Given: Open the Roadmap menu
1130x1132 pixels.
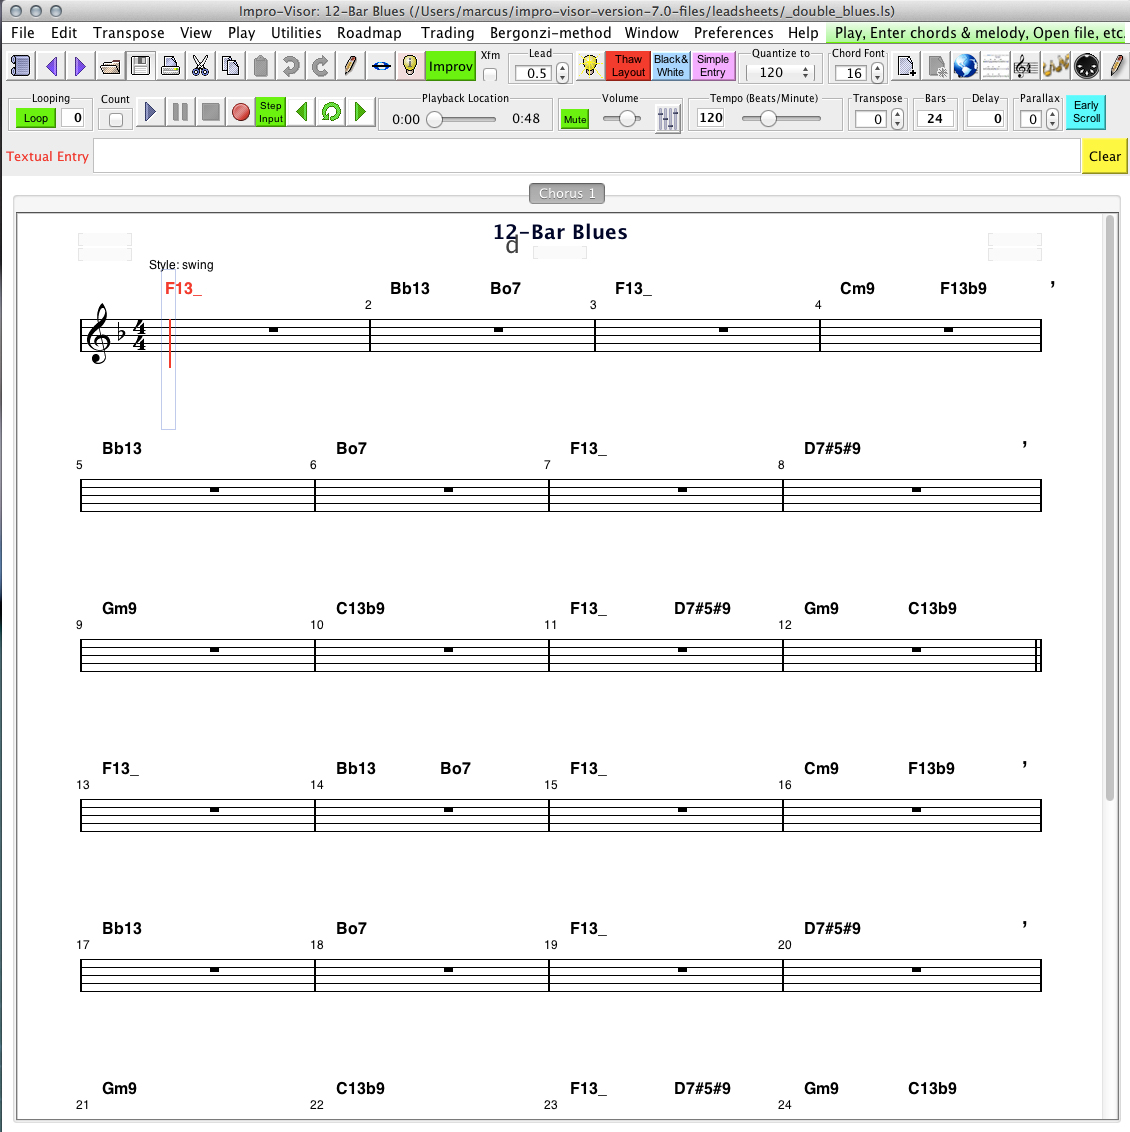Looking at the screenshot, I should click(x=369, y=33).
